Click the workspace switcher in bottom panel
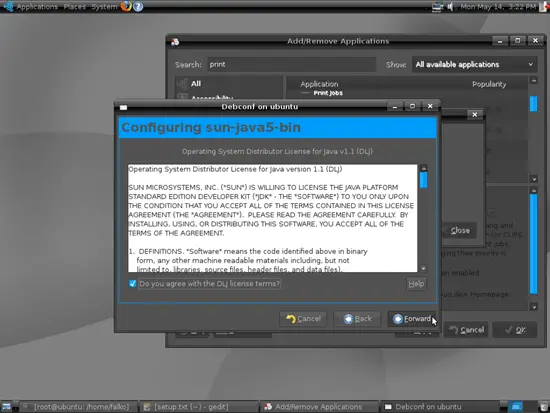The width and height of the screenshot is (550, 413). tap(516, 407)
